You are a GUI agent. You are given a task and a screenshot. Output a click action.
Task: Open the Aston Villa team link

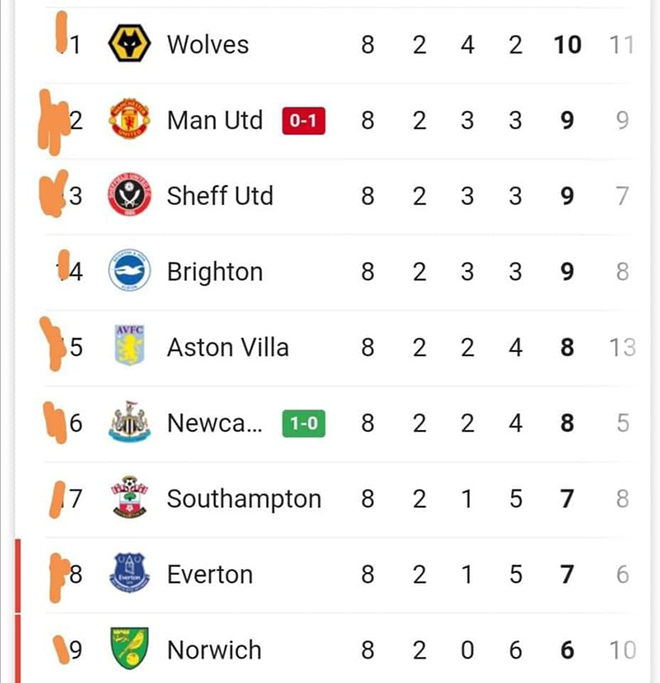click(228, 347)
